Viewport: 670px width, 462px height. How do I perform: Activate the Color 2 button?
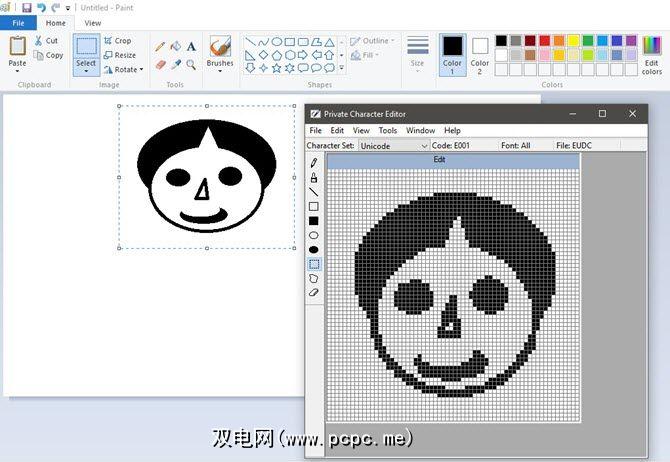pos(479,55)
